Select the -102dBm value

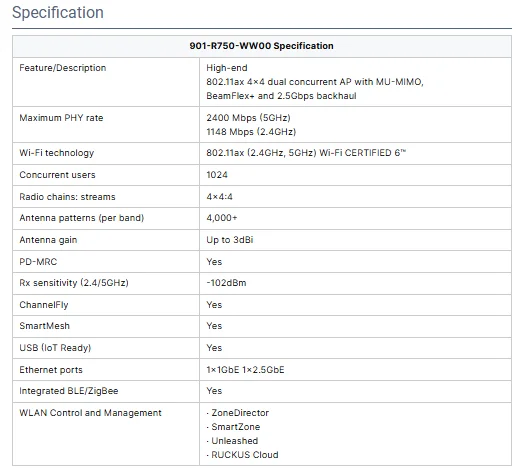(226, 283)
